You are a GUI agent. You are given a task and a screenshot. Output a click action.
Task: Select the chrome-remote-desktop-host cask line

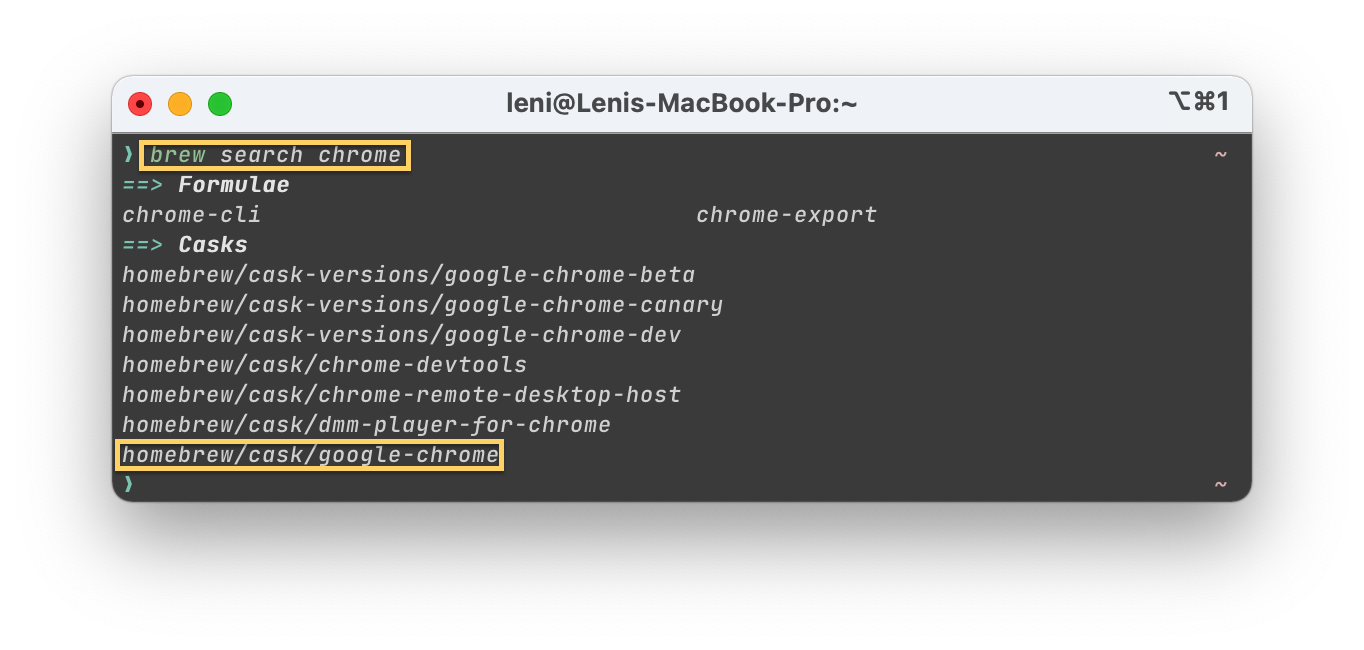(402, 395)
